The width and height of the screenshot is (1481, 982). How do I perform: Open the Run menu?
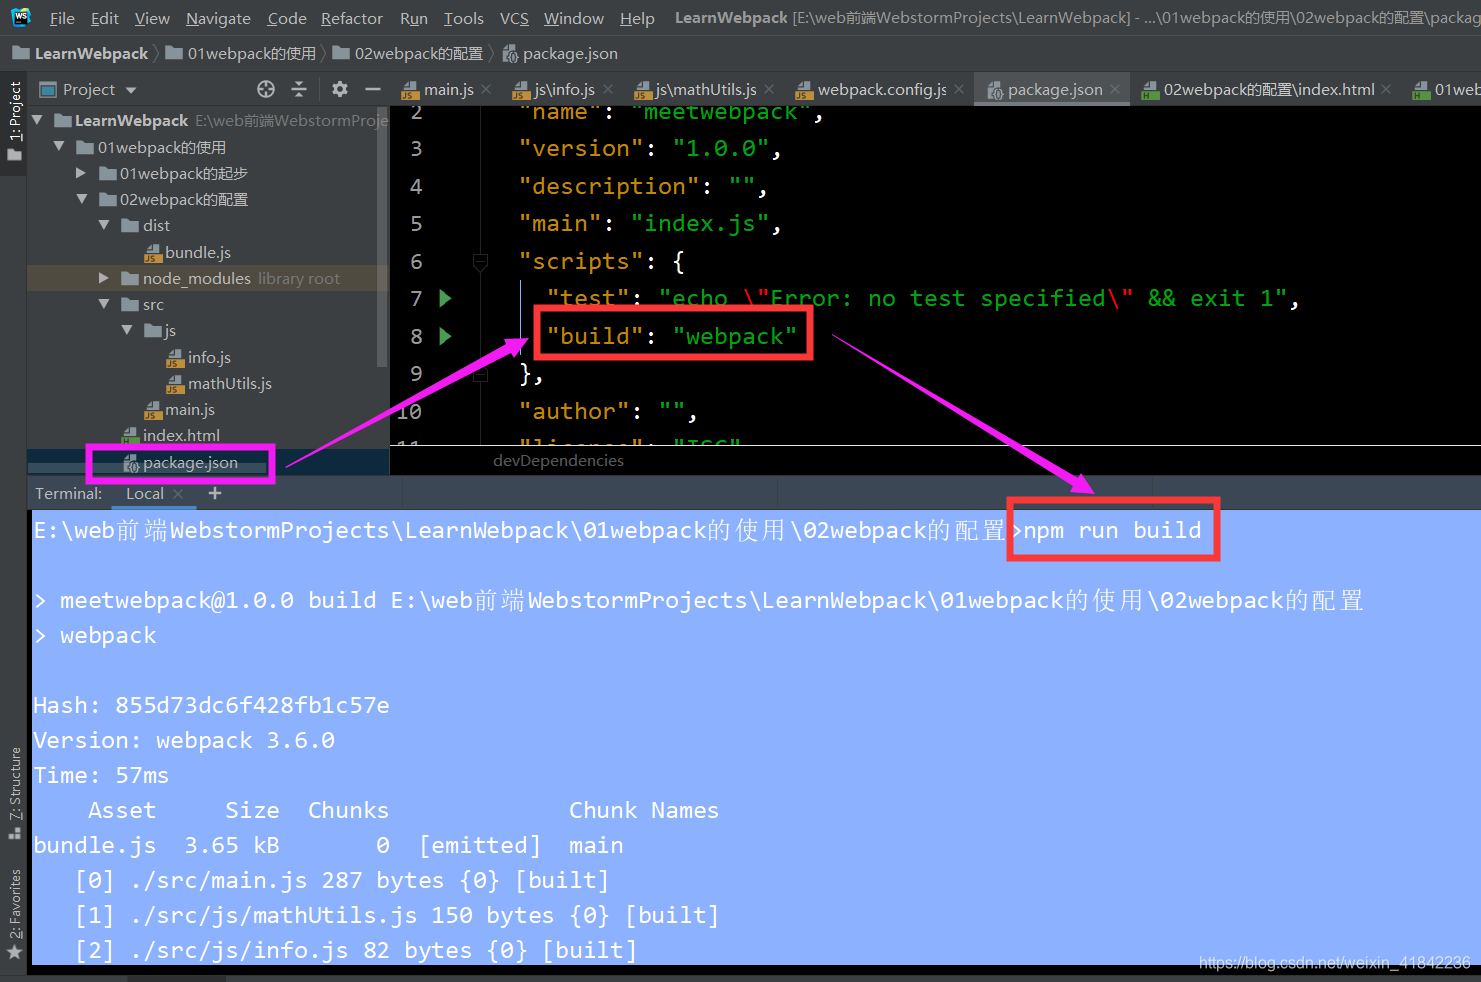[x=413, y=18]
